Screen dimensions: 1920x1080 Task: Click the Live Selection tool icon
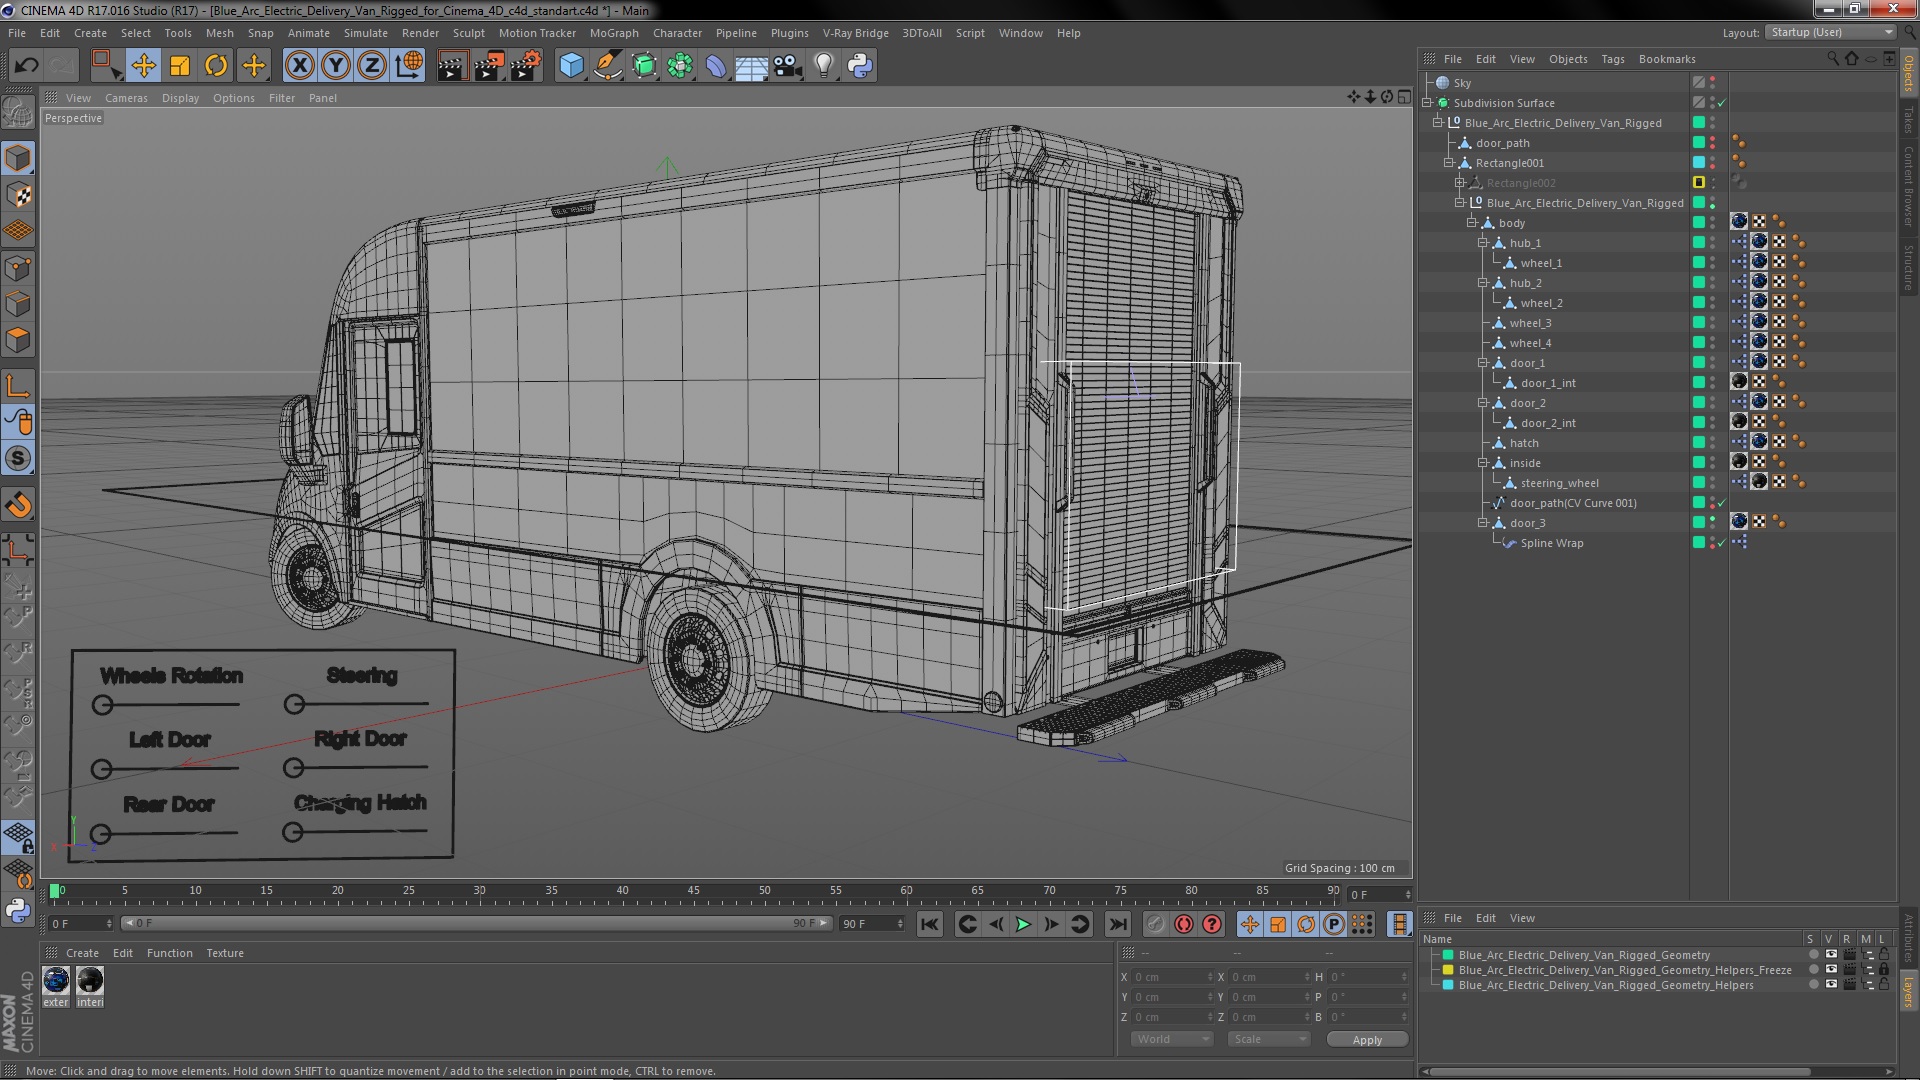106,66
